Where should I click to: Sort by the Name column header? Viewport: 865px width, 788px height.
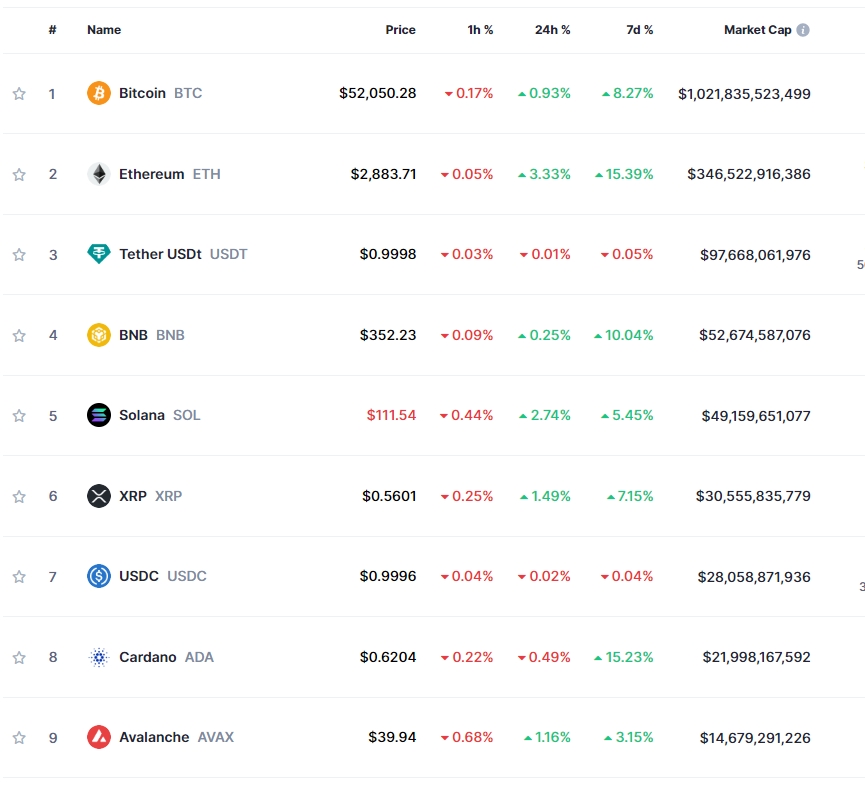point(104,30)
